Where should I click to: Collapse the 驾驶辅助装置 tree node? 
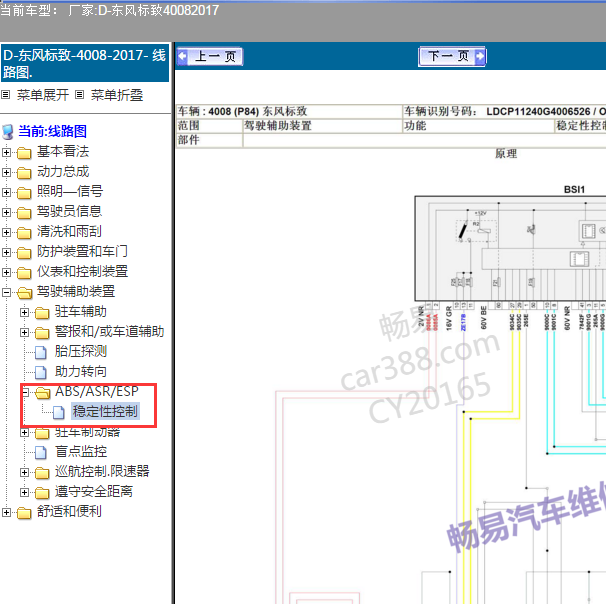point(6,293)
